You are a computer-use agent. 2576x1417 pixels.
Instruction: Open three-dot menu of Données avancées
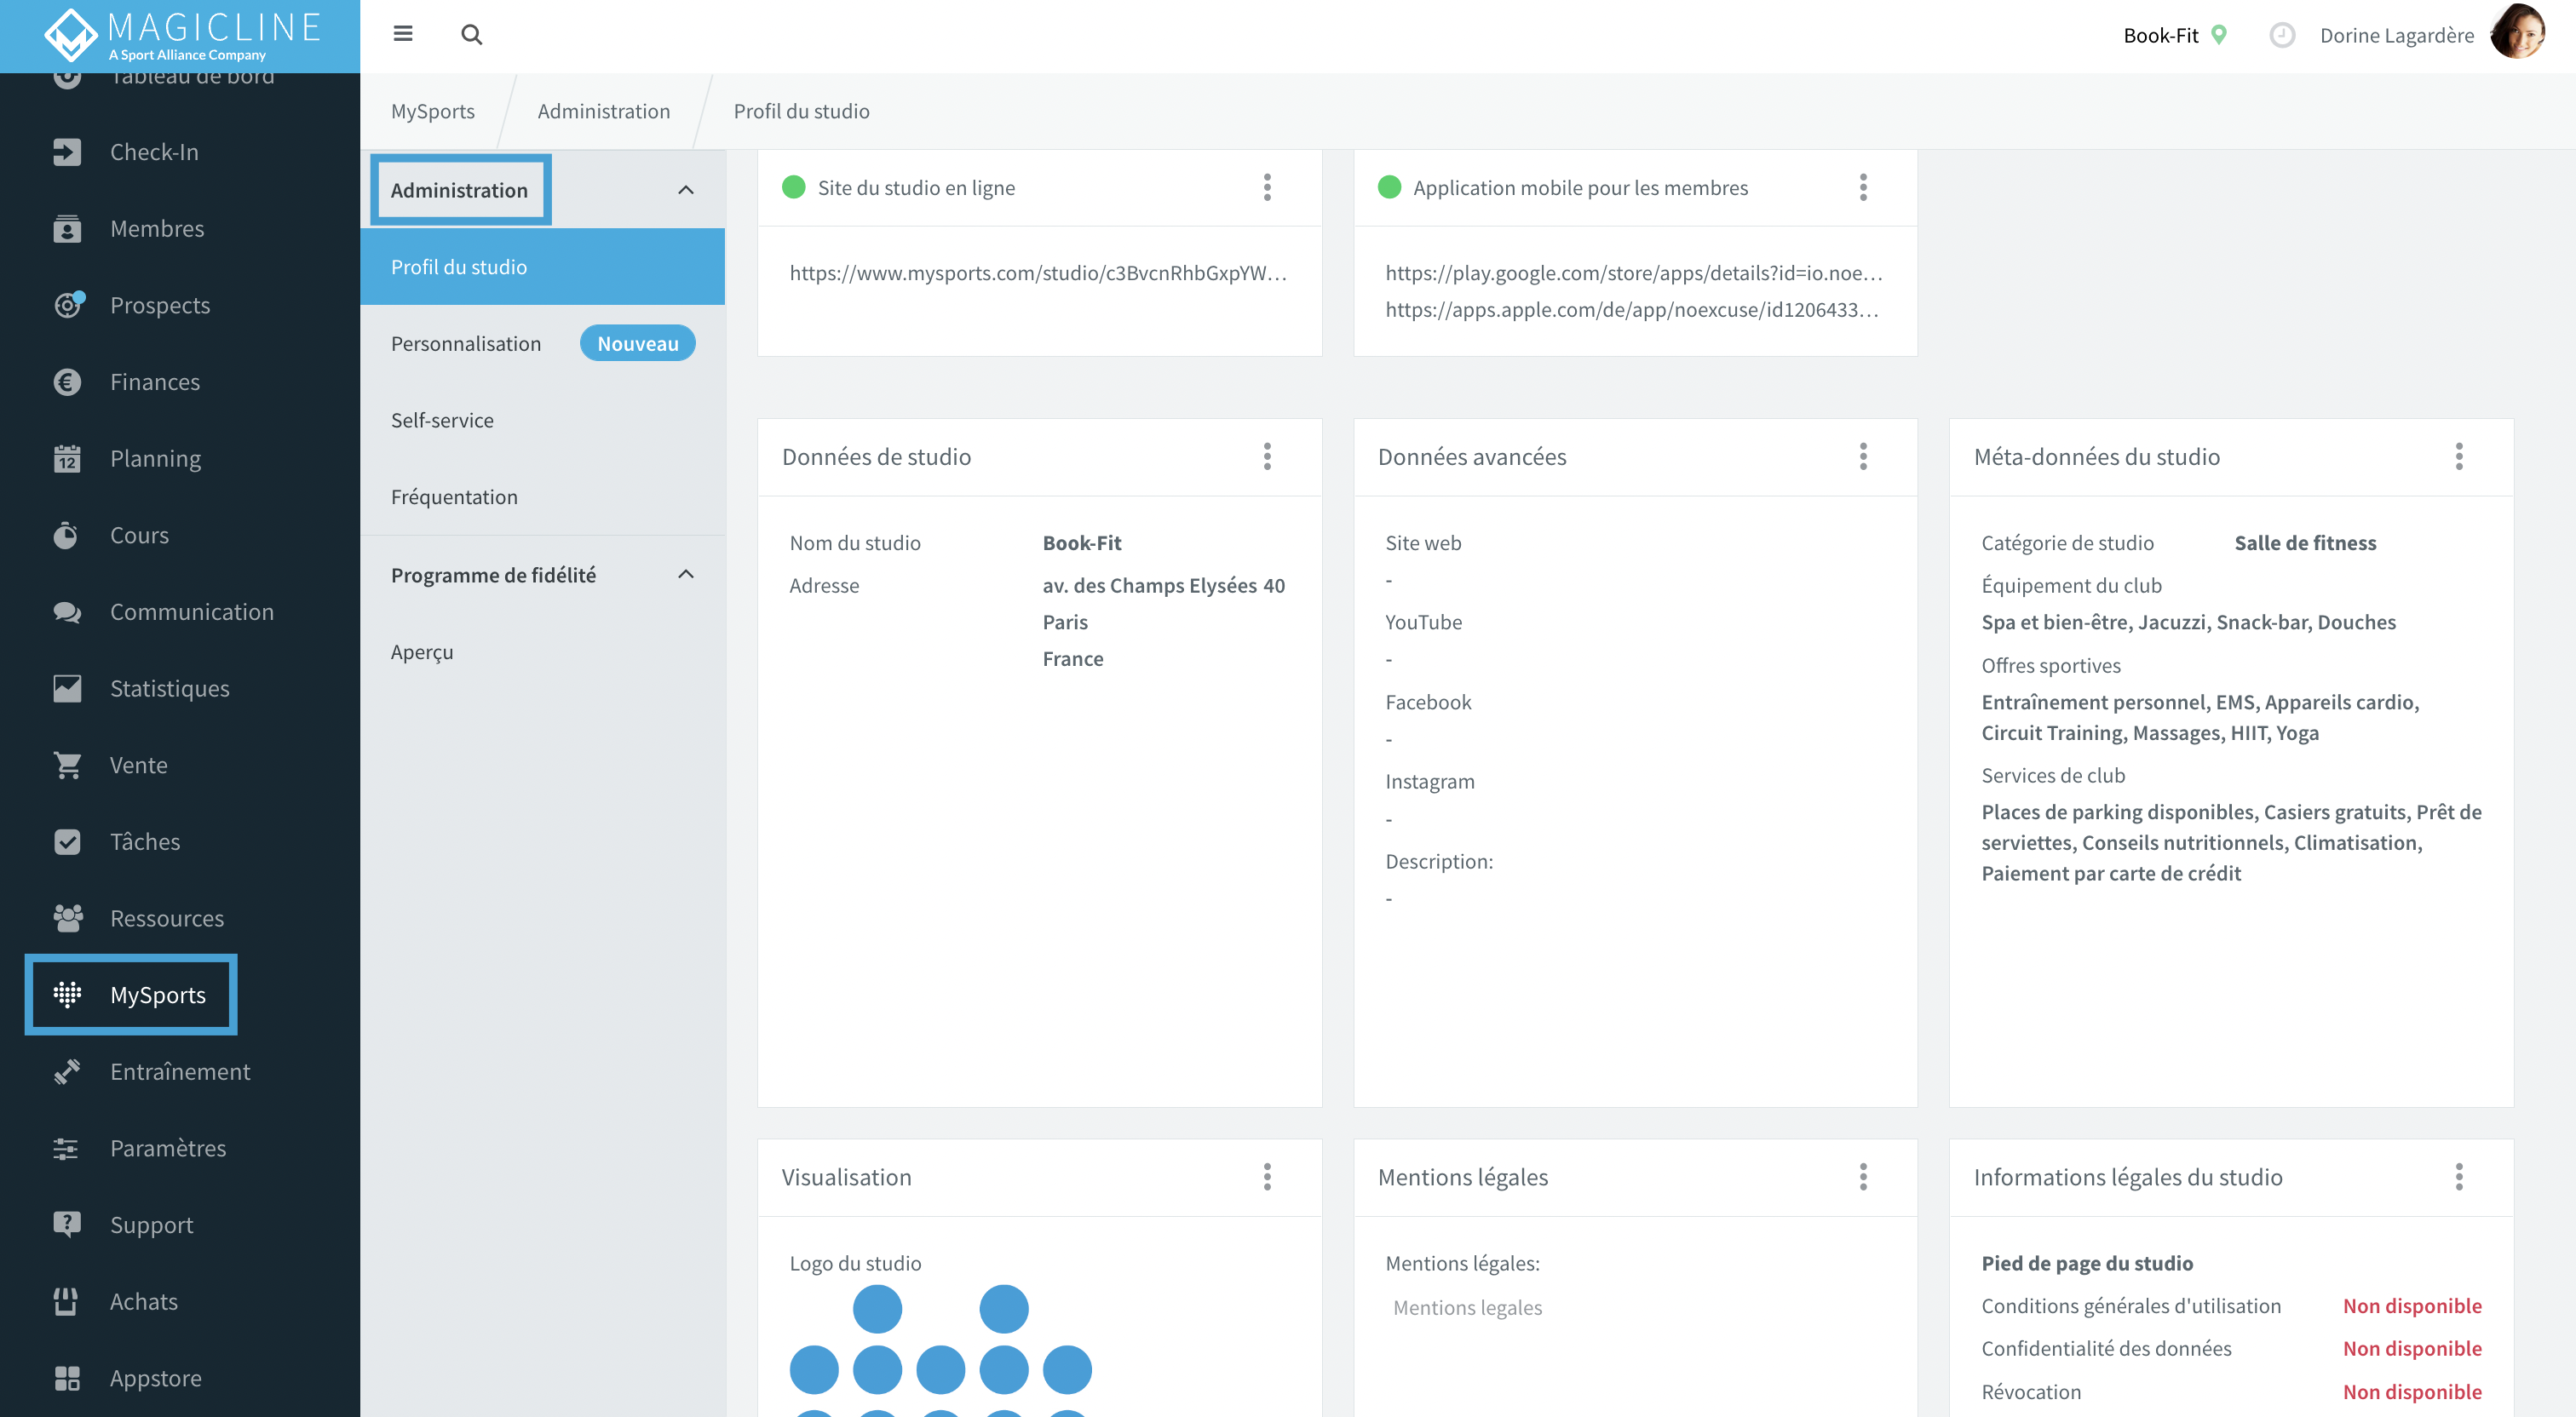1863,457
